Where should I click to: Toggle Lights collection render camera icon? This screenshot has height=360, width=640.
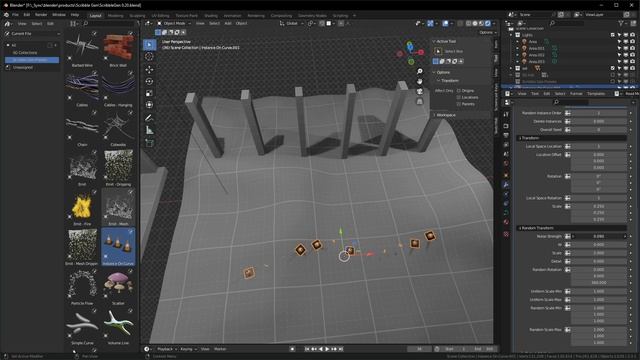632,35
